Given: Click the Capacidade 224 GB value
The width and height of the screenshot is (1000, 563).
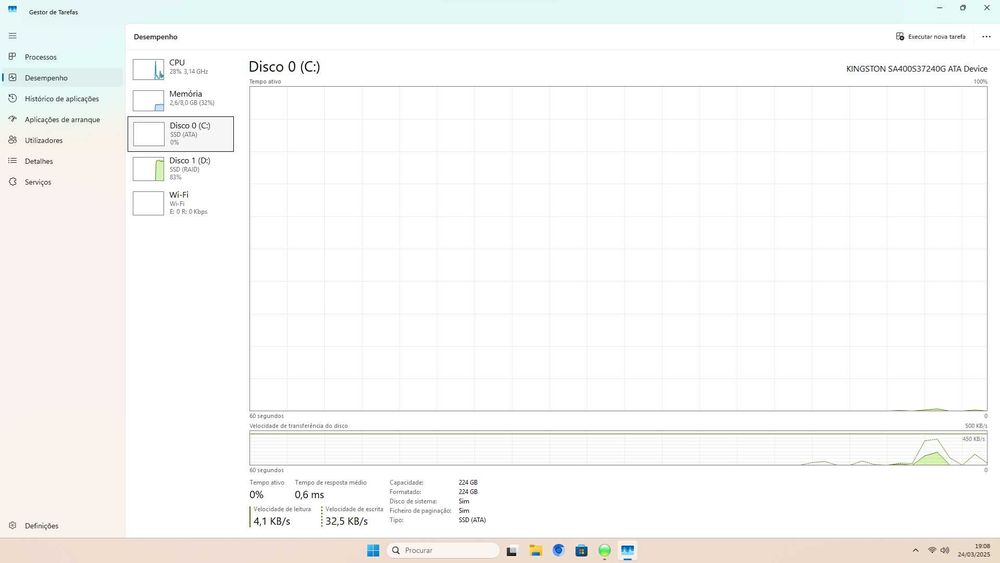Looking at the screenshot, I should pos(468,483).
